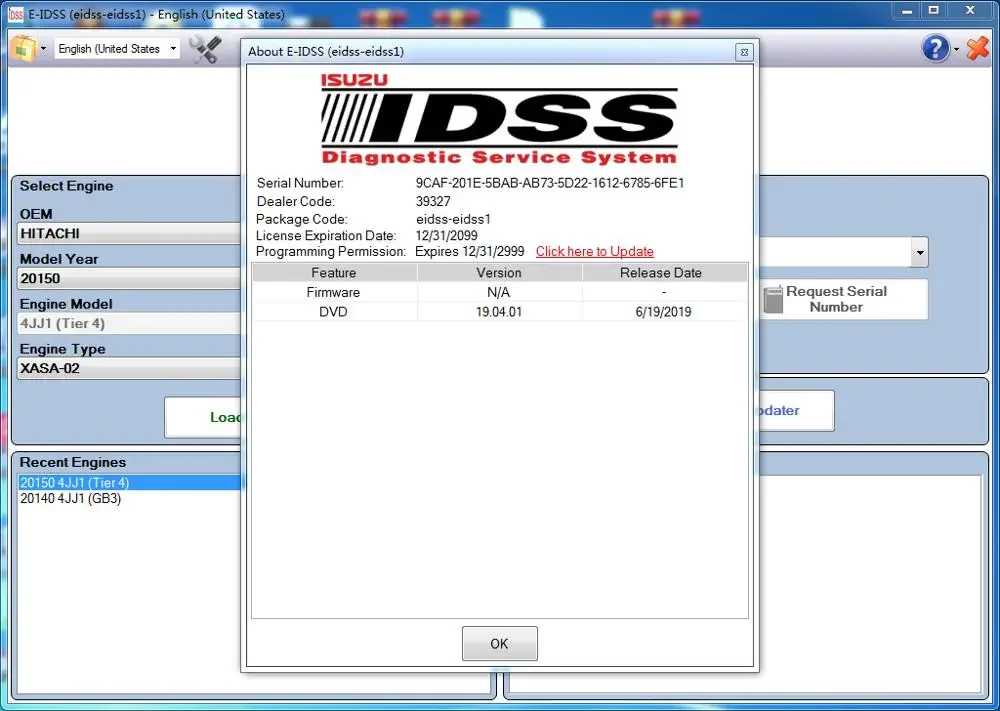Viewport: 1000px width, 711px height.
Task: Click OK to dismiss the About dialog
Action: [499, 643]
